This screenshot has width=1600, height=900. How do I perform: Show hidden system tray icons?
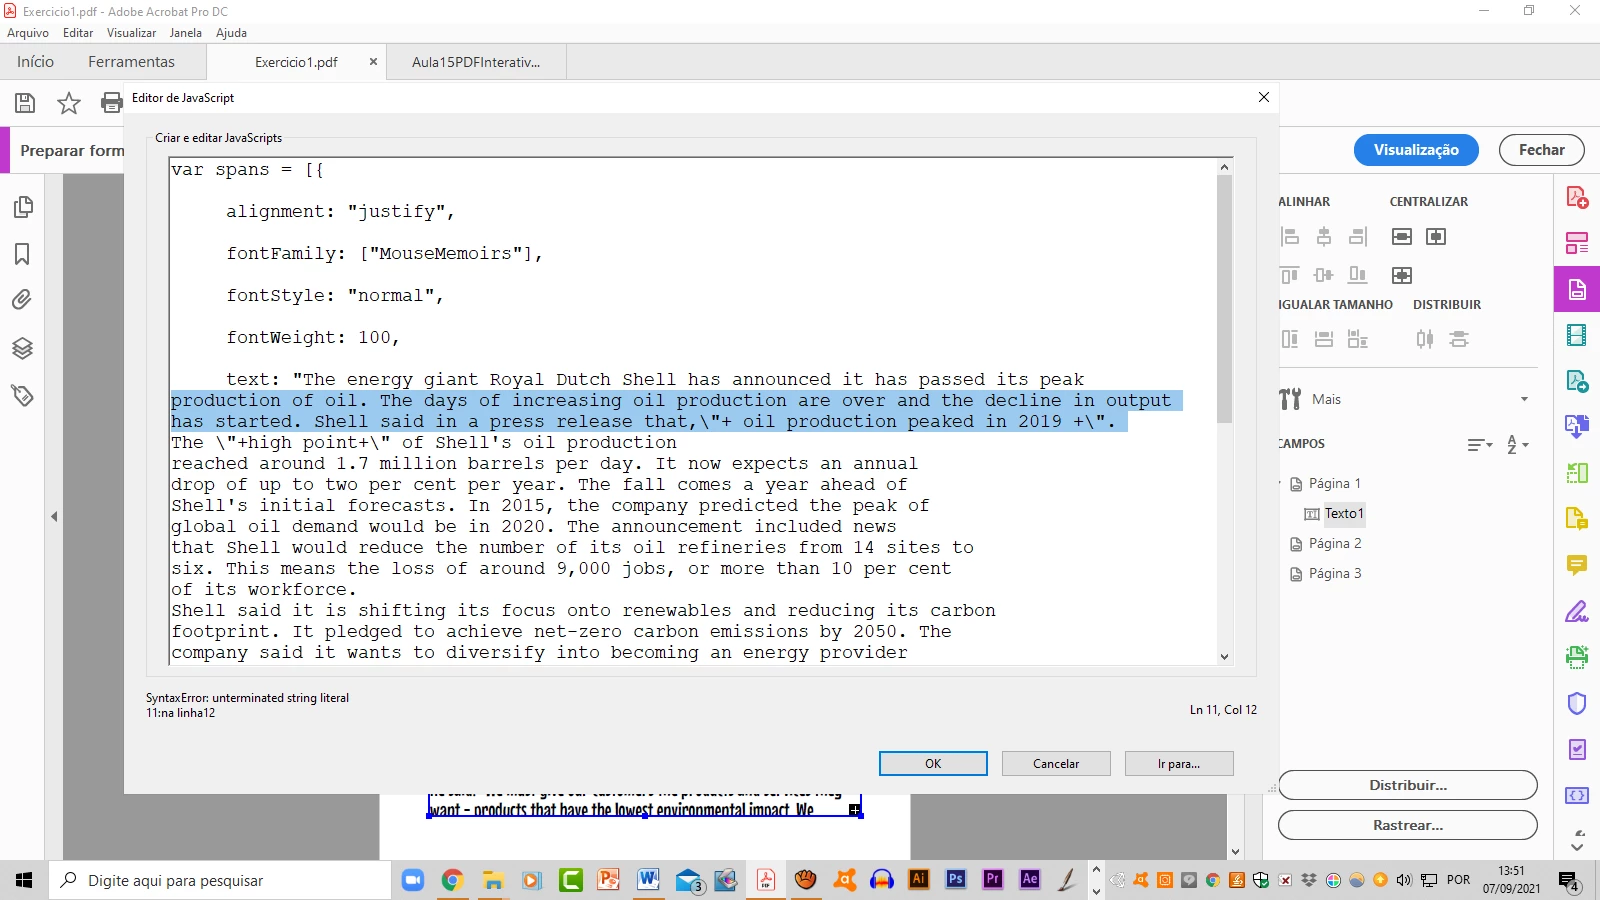click(1096, 870)
